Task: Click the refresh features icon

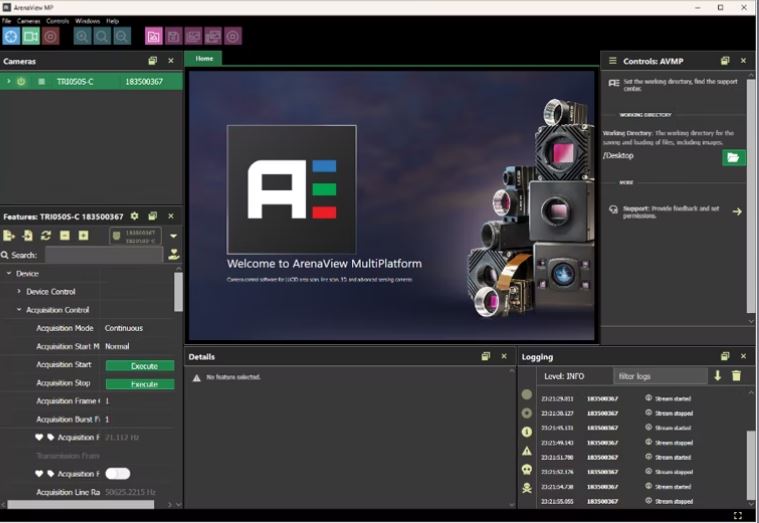Action: (46, 236)
